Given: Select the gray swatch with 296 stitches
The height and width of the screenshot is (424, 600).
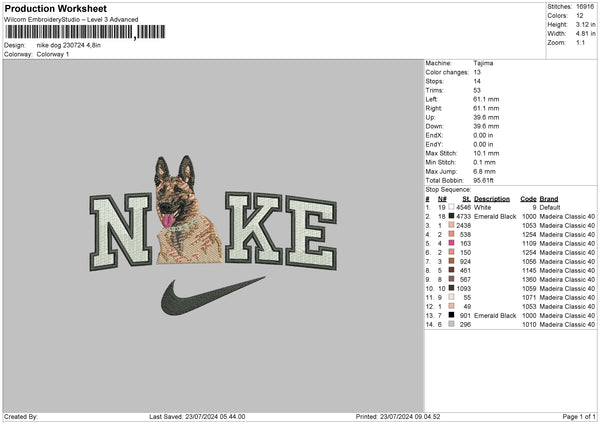Looking at the screenshot, I should click(x=451, y=324).
